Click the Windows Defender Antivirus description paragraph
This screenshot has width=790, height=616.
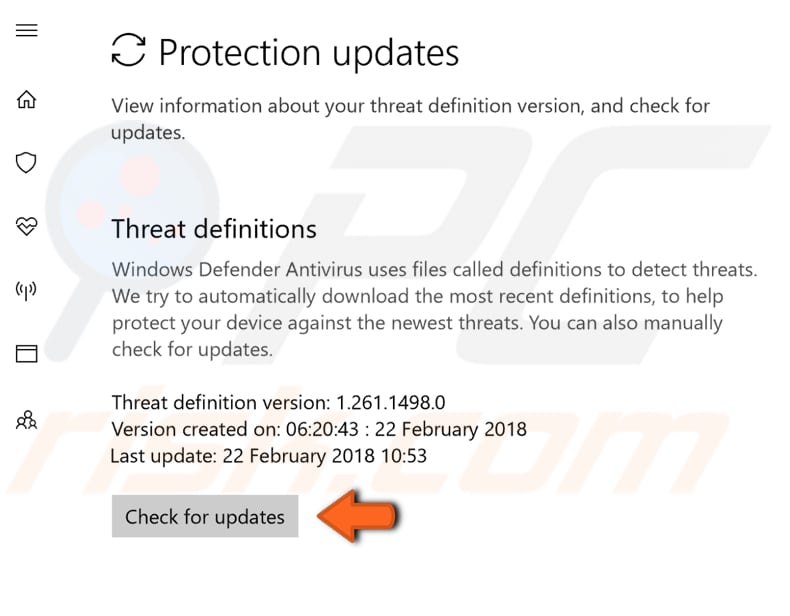[x=434, y=310]
